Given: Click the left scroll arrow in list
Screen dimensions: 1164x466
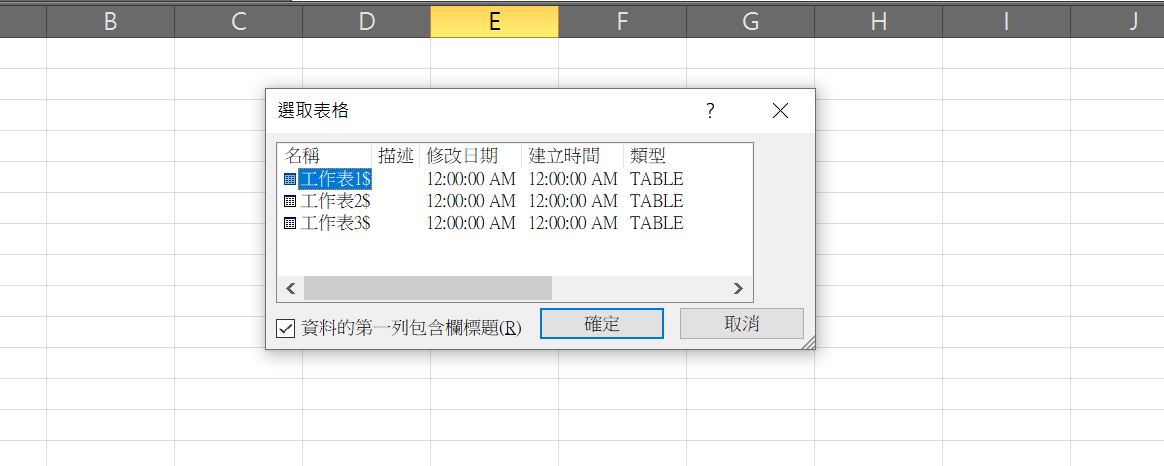Looking at the screenshot, I should 290,288.
